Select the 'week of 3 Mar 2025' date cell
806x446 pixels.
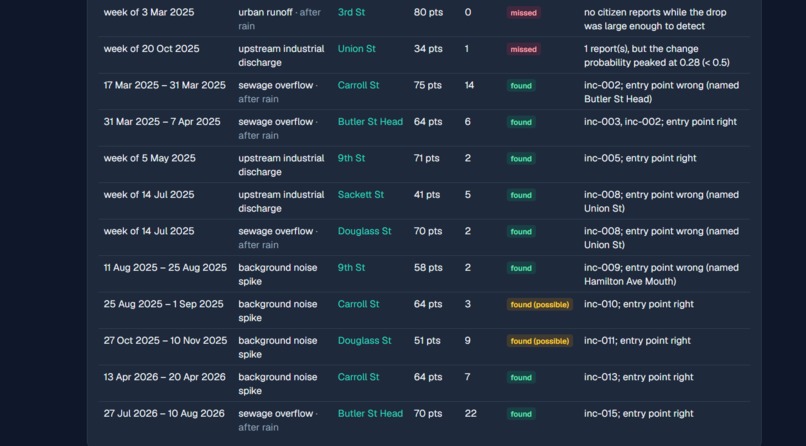point(149,12)
